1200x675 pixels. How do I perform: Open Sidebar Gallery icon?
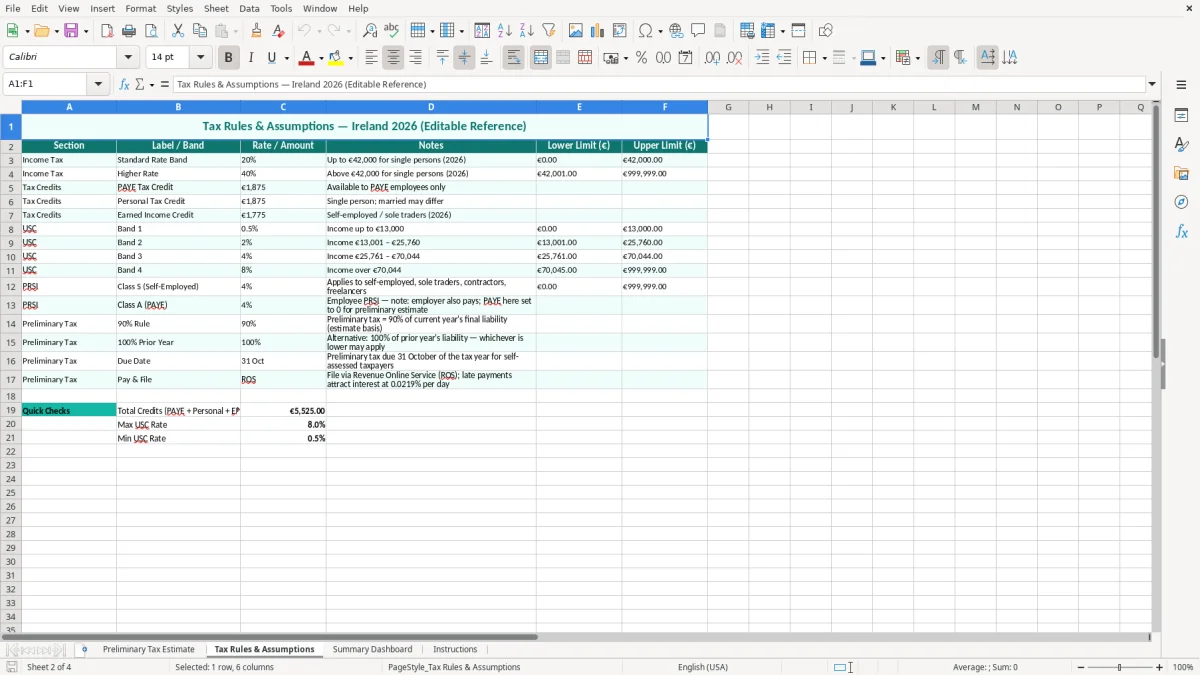click(1181, 173)
